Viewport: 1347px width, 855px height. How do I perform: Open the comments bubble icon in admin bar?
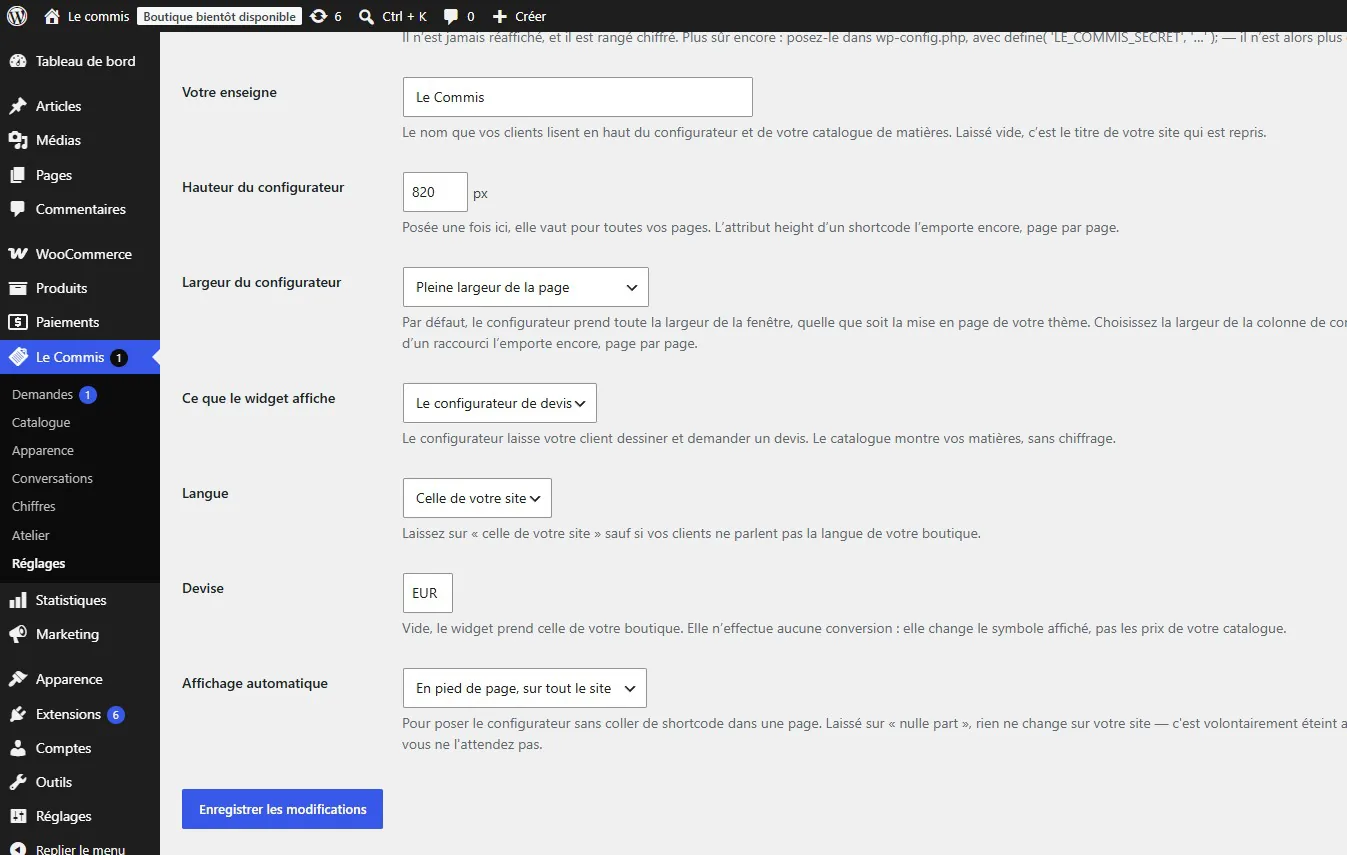451,17
